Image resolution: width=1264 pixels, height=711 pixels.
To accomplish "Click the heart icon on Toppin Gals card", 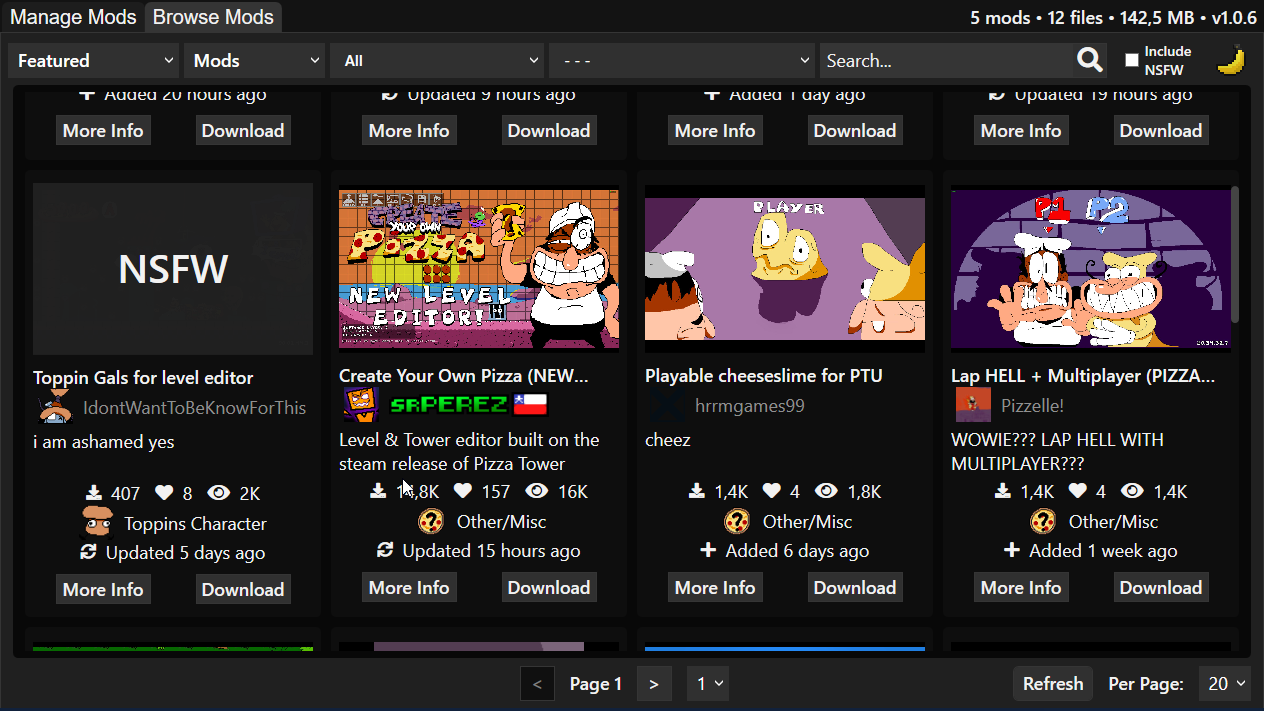I will coord(164,493).
